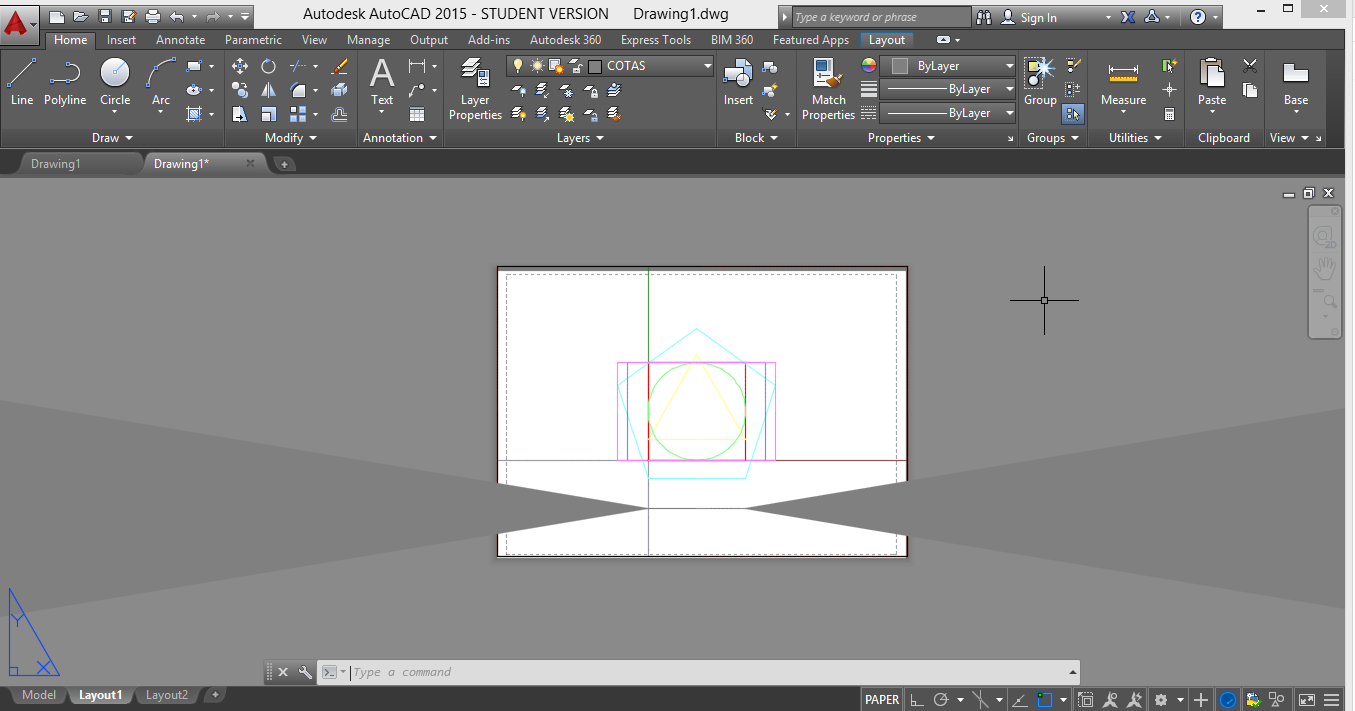This screenshot has width=1355, height=711.
Task: Toggle hardware acceleration in status bar
Action: [1227, 699]
